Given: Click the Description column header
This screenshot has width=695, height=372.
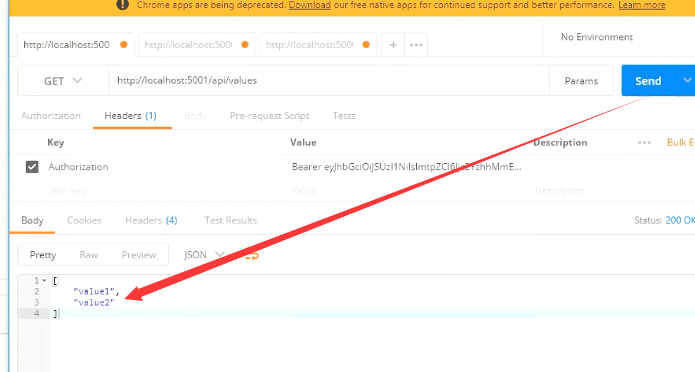Looking at the screenshot, I should (560, 142).
